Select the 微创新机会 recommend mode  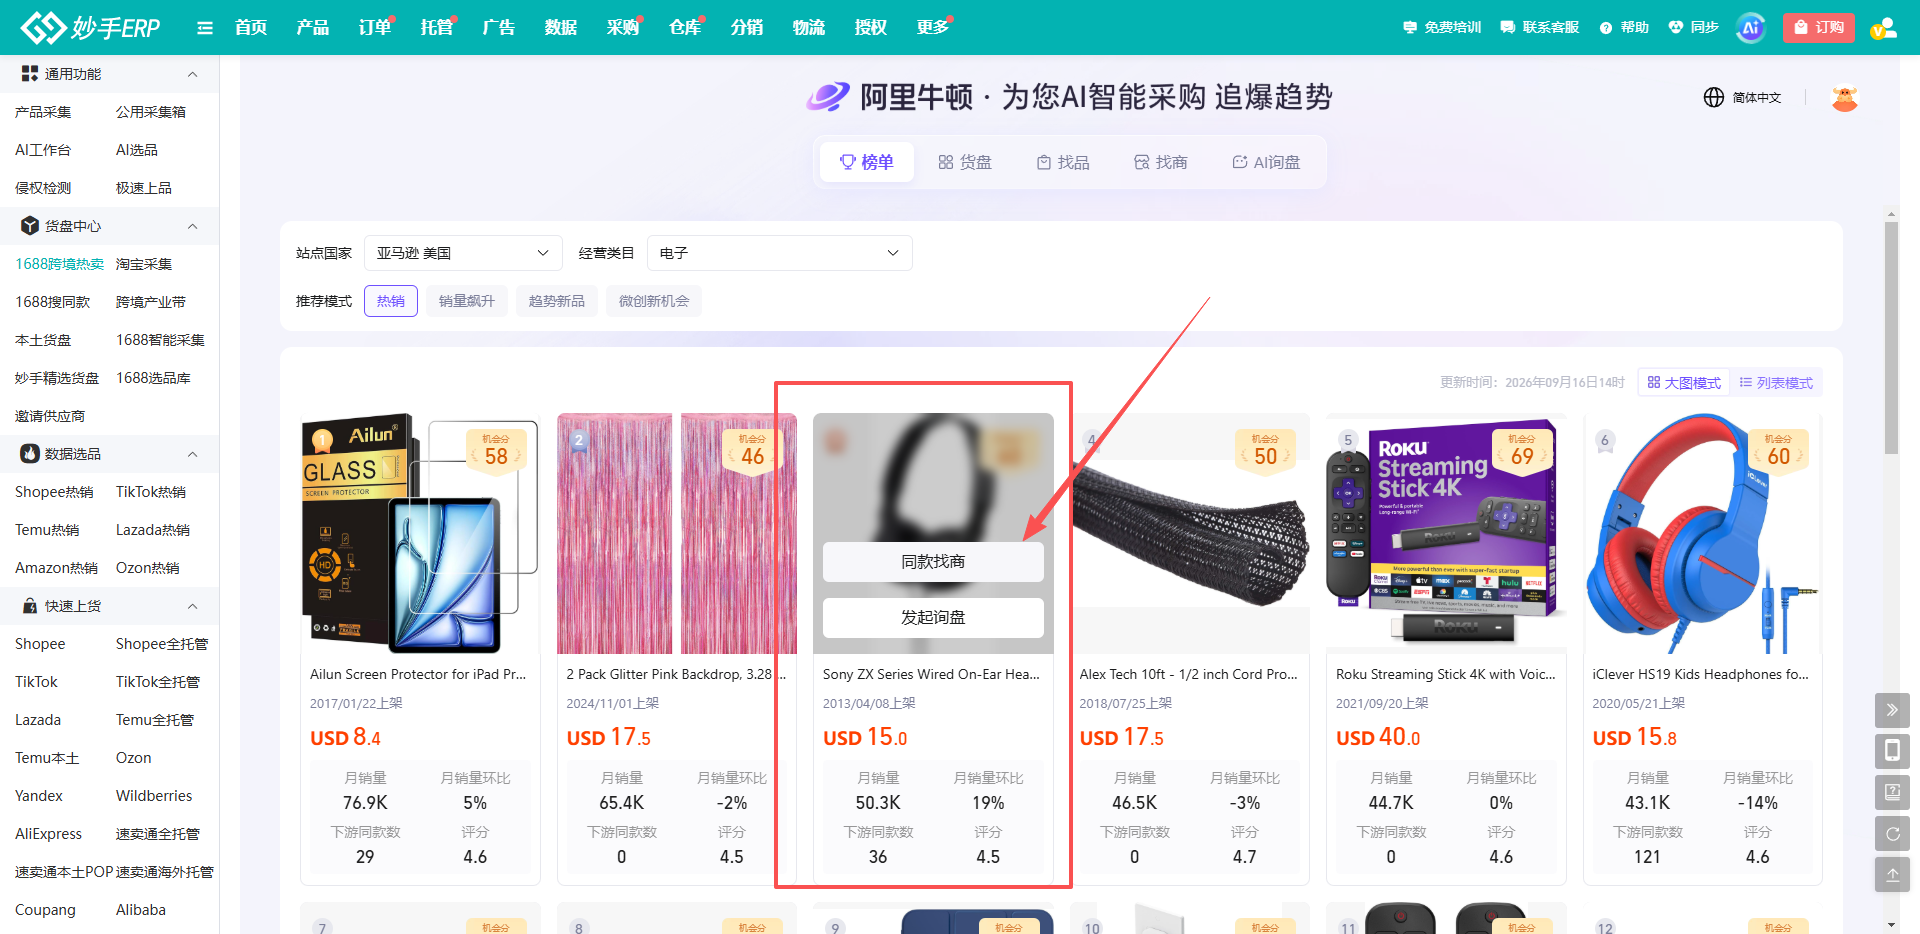[x=654, y=301]
